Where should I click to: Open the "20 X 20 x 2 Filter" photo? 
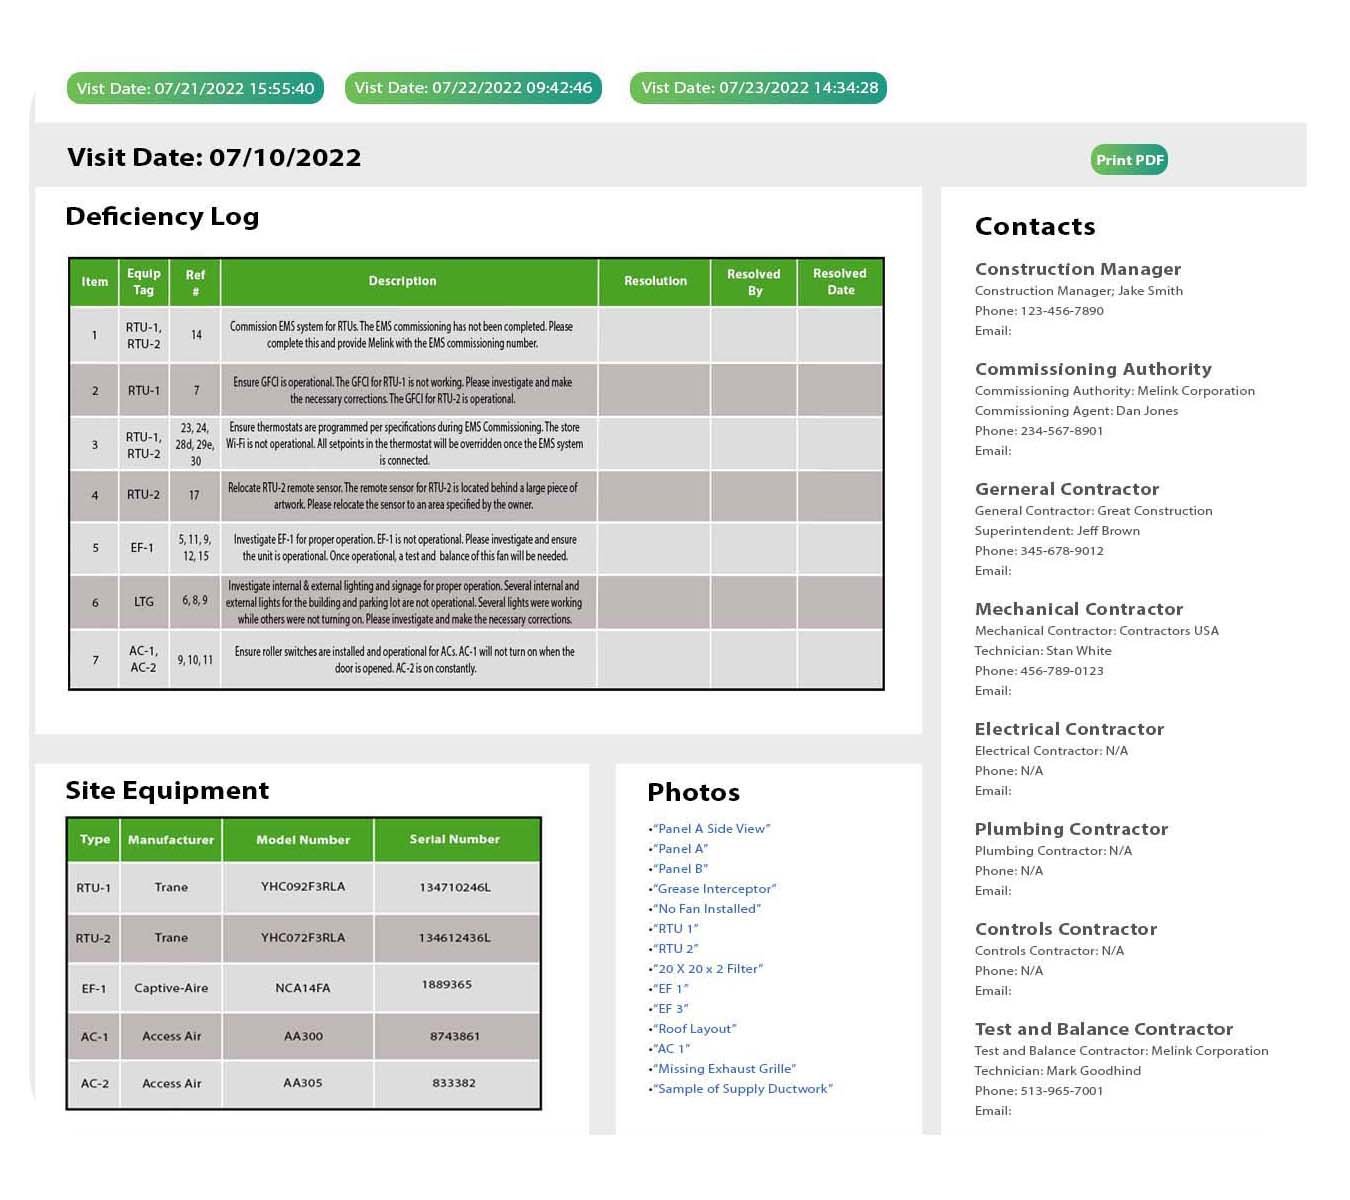point(709,969)
